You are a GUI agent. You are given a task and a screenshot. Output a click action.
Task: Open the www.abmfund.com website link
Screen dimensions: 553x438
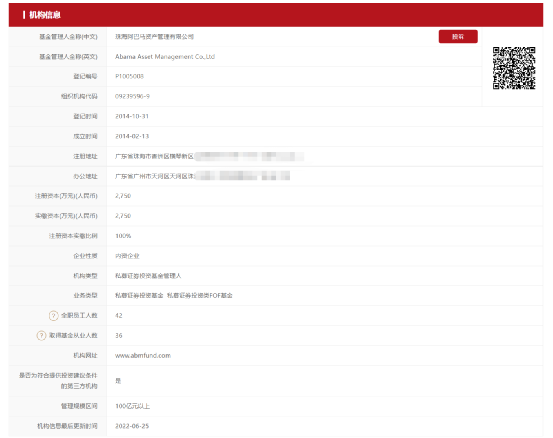click(x=143, y=355)
